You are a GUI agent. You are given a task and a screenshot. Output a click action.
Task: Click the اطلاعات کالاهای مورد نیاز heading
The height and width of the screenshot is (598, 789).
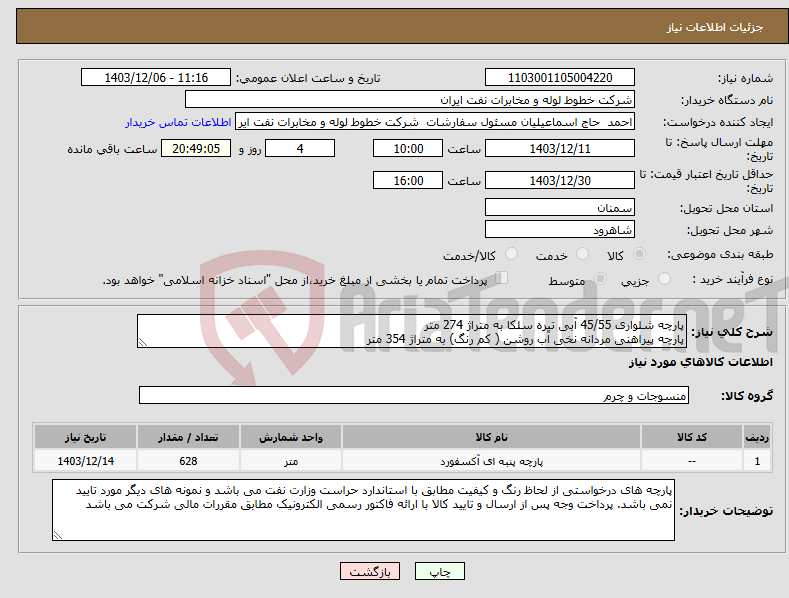700,362
